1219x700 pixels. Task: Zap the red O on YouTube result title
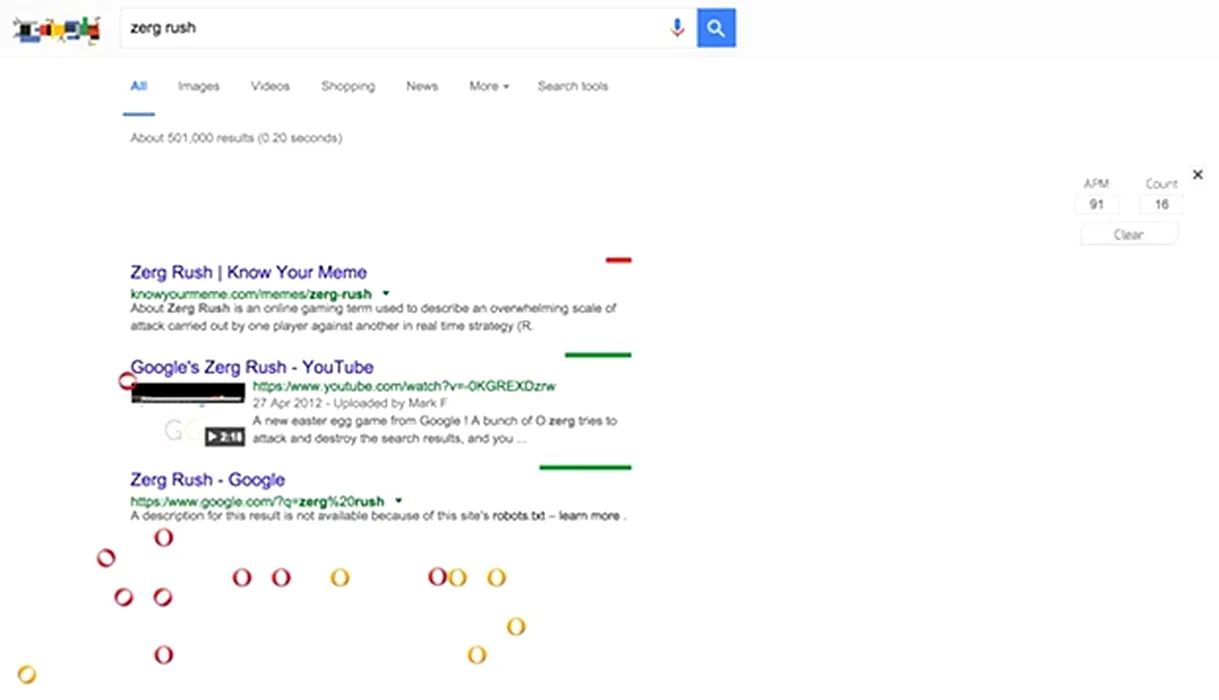[x=127, y=381]
